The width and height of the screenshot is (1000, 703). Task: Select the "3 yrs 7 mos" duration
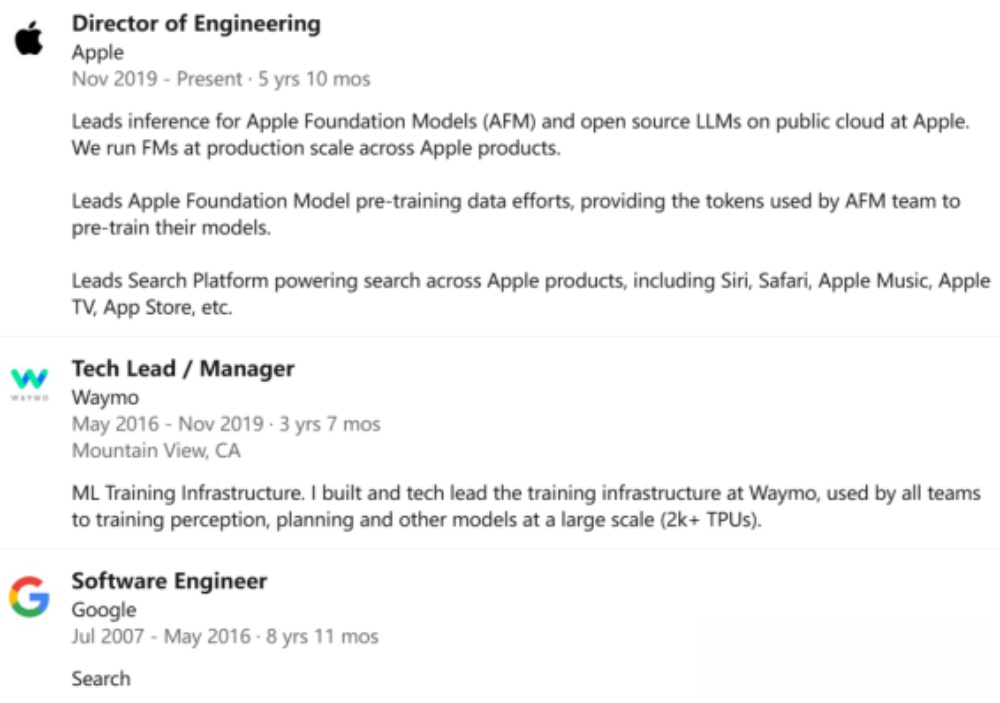coord(329,424)
